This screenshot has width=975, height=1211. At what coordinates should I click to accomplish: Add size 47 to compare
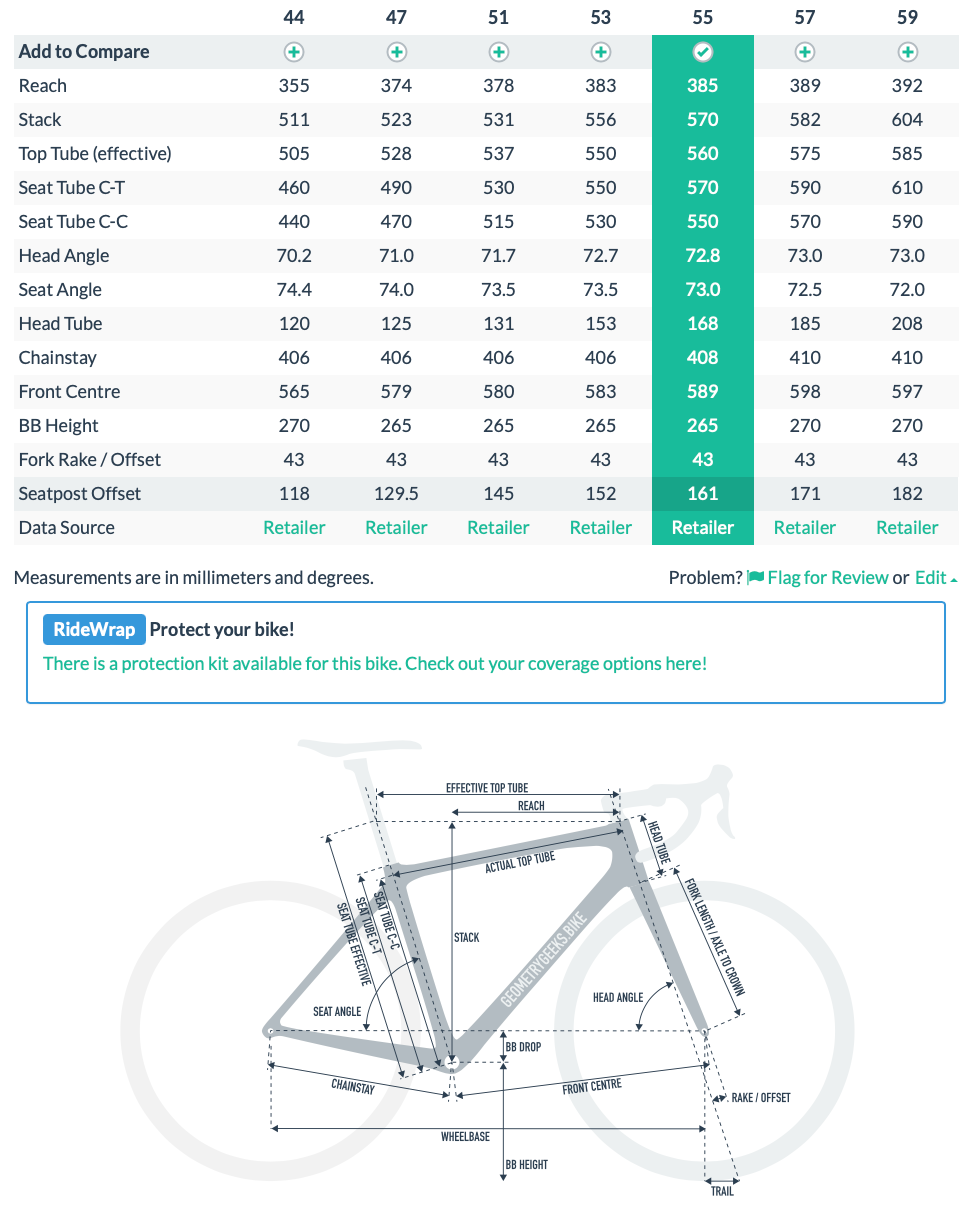coord(396,52)
